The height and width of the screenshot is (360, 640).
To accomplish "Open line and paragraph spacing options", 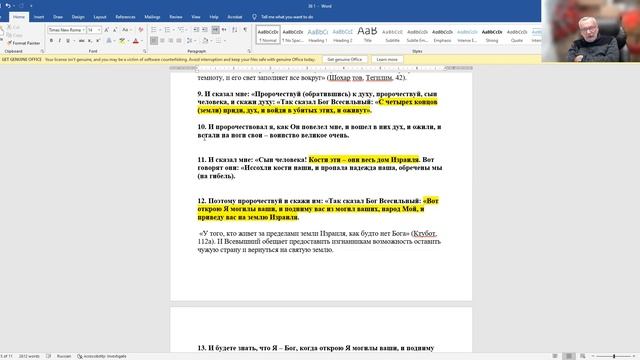I will [190, 41].
